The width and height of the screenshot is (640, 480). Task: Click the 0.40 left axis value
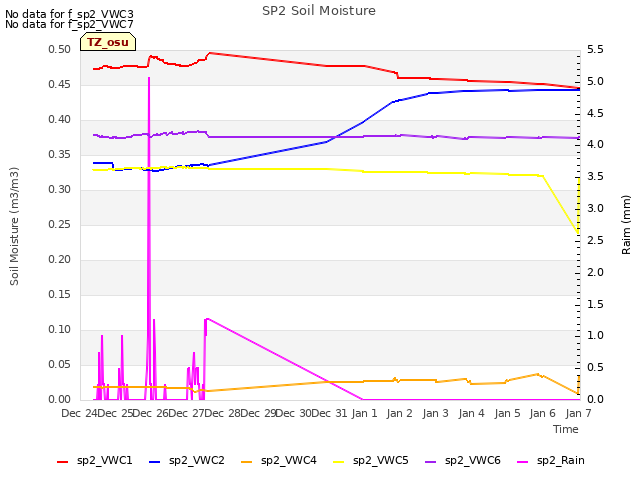[x=60, y=120]
